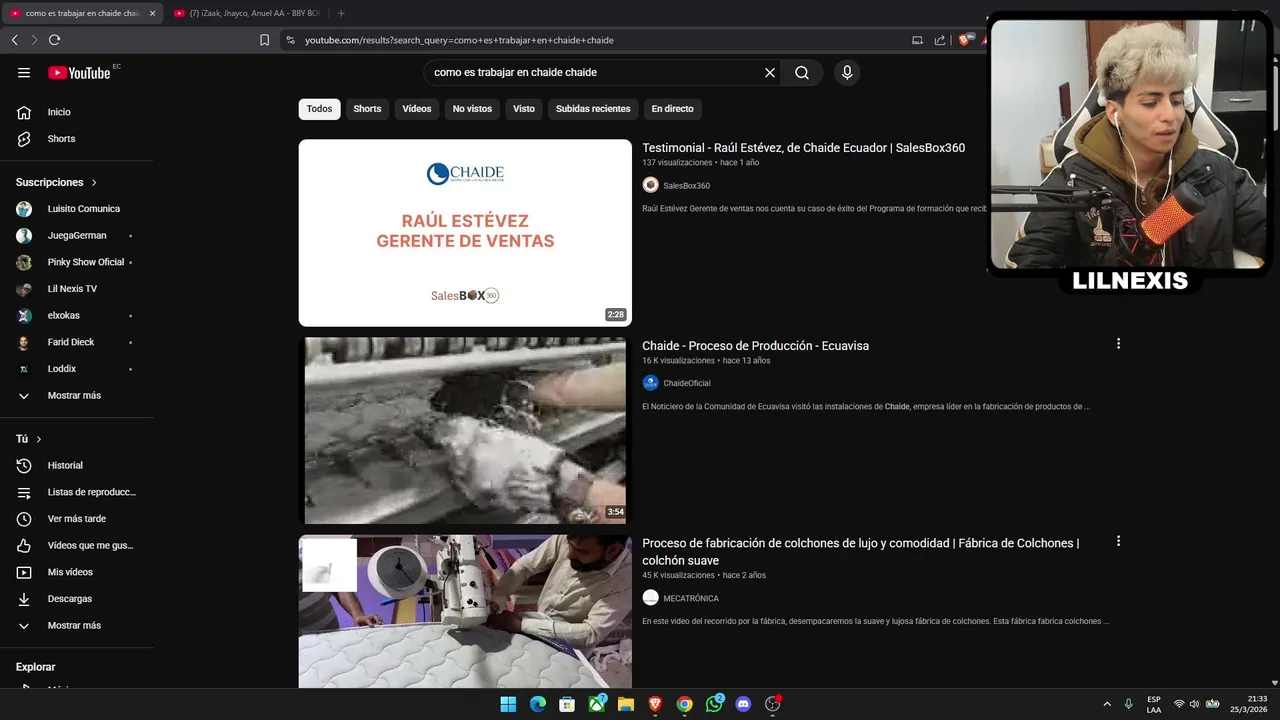Click the share icon in address bar

click(x=940, y=40)
